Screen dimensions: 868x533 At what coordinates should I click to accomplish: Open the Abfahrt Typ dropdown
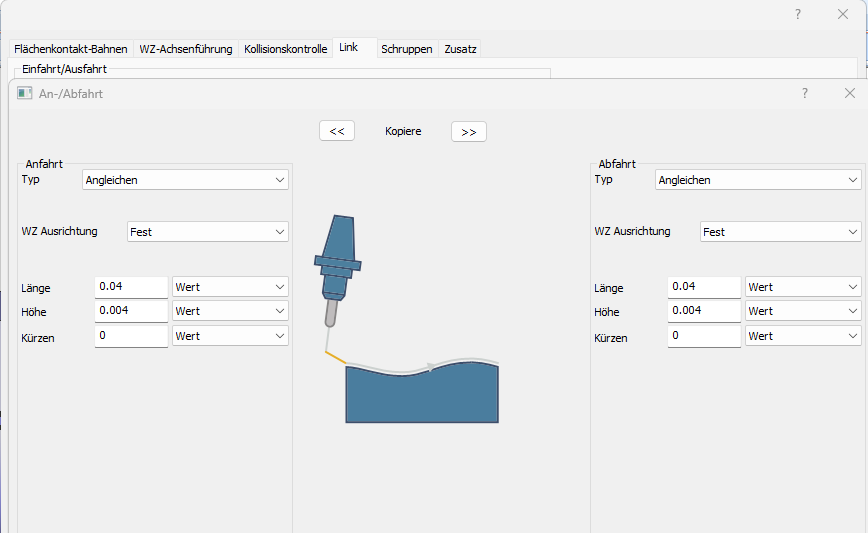click(758, 180)
